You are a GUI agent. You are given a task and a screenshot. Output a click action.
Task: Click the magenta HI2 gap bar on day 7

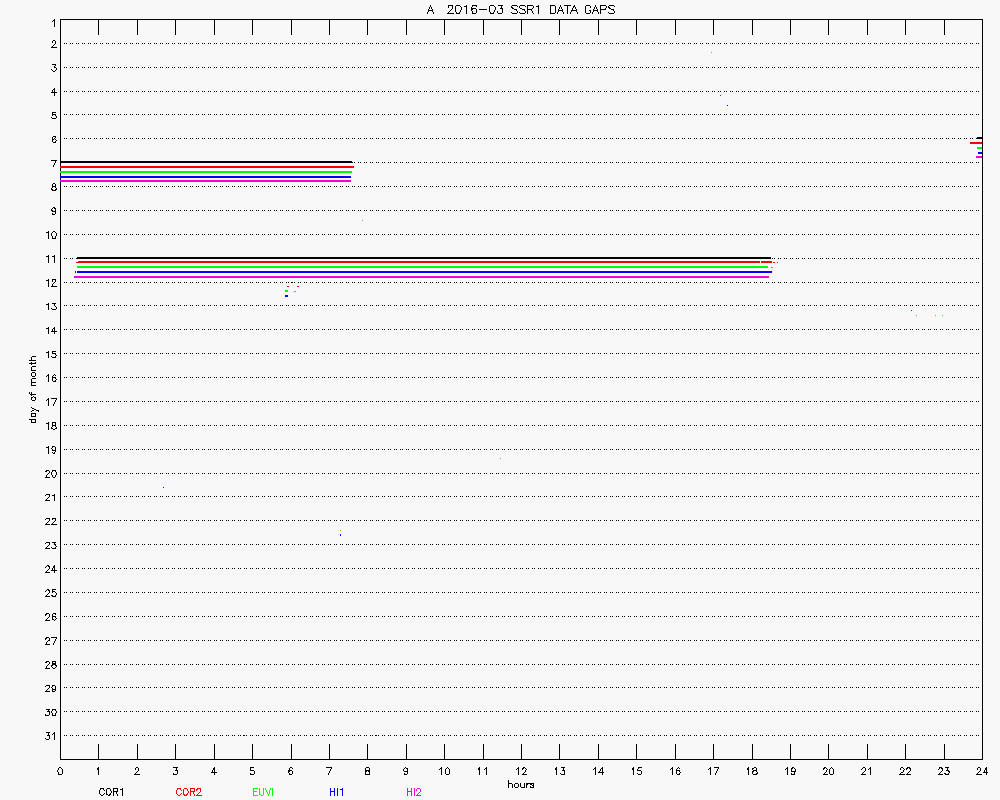206,181
